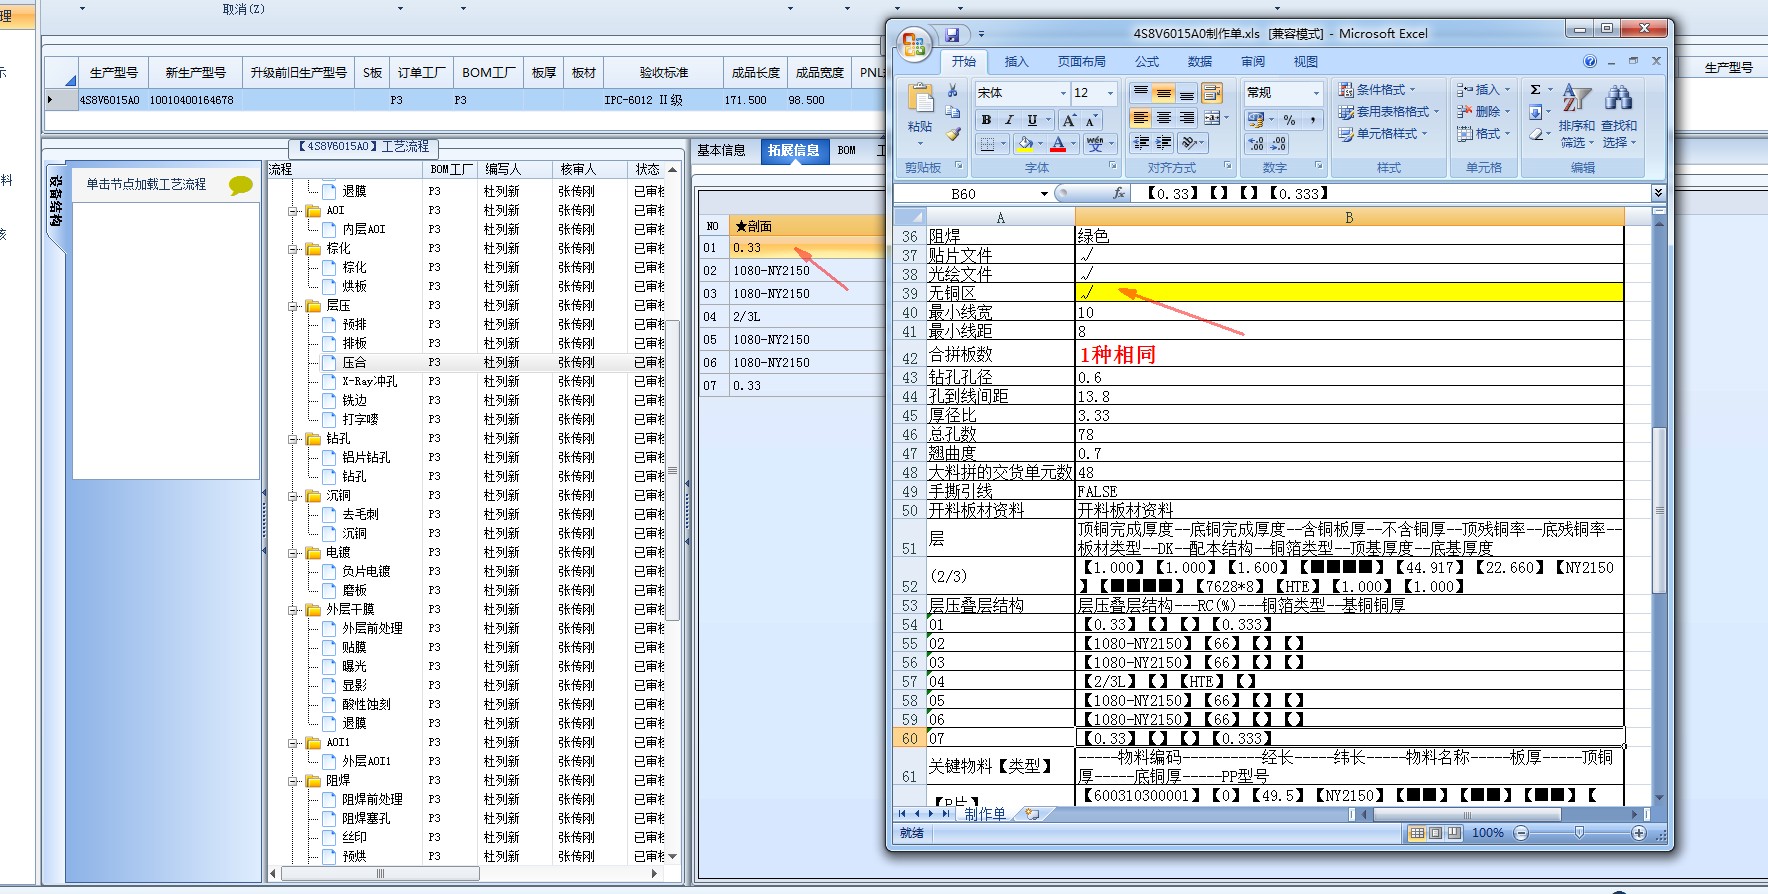Center text horizontally in cell
The height and width of the screenshot is (894, 1768).
pos(1163,118)
